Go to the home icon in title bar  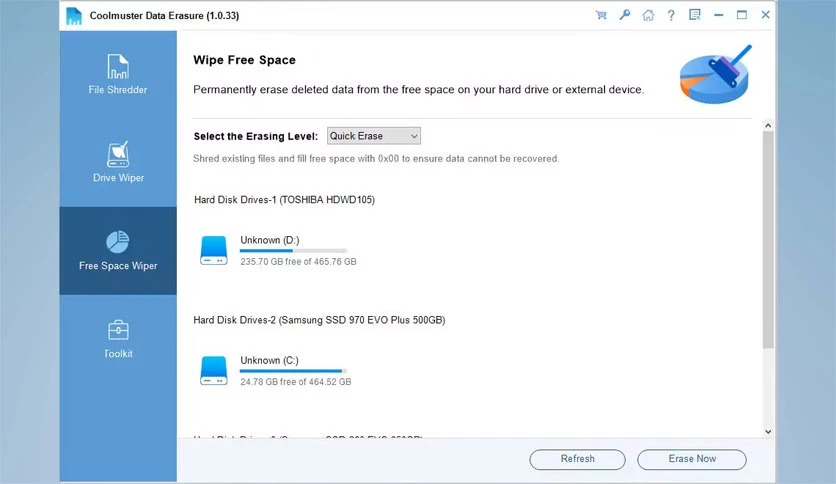648,15
